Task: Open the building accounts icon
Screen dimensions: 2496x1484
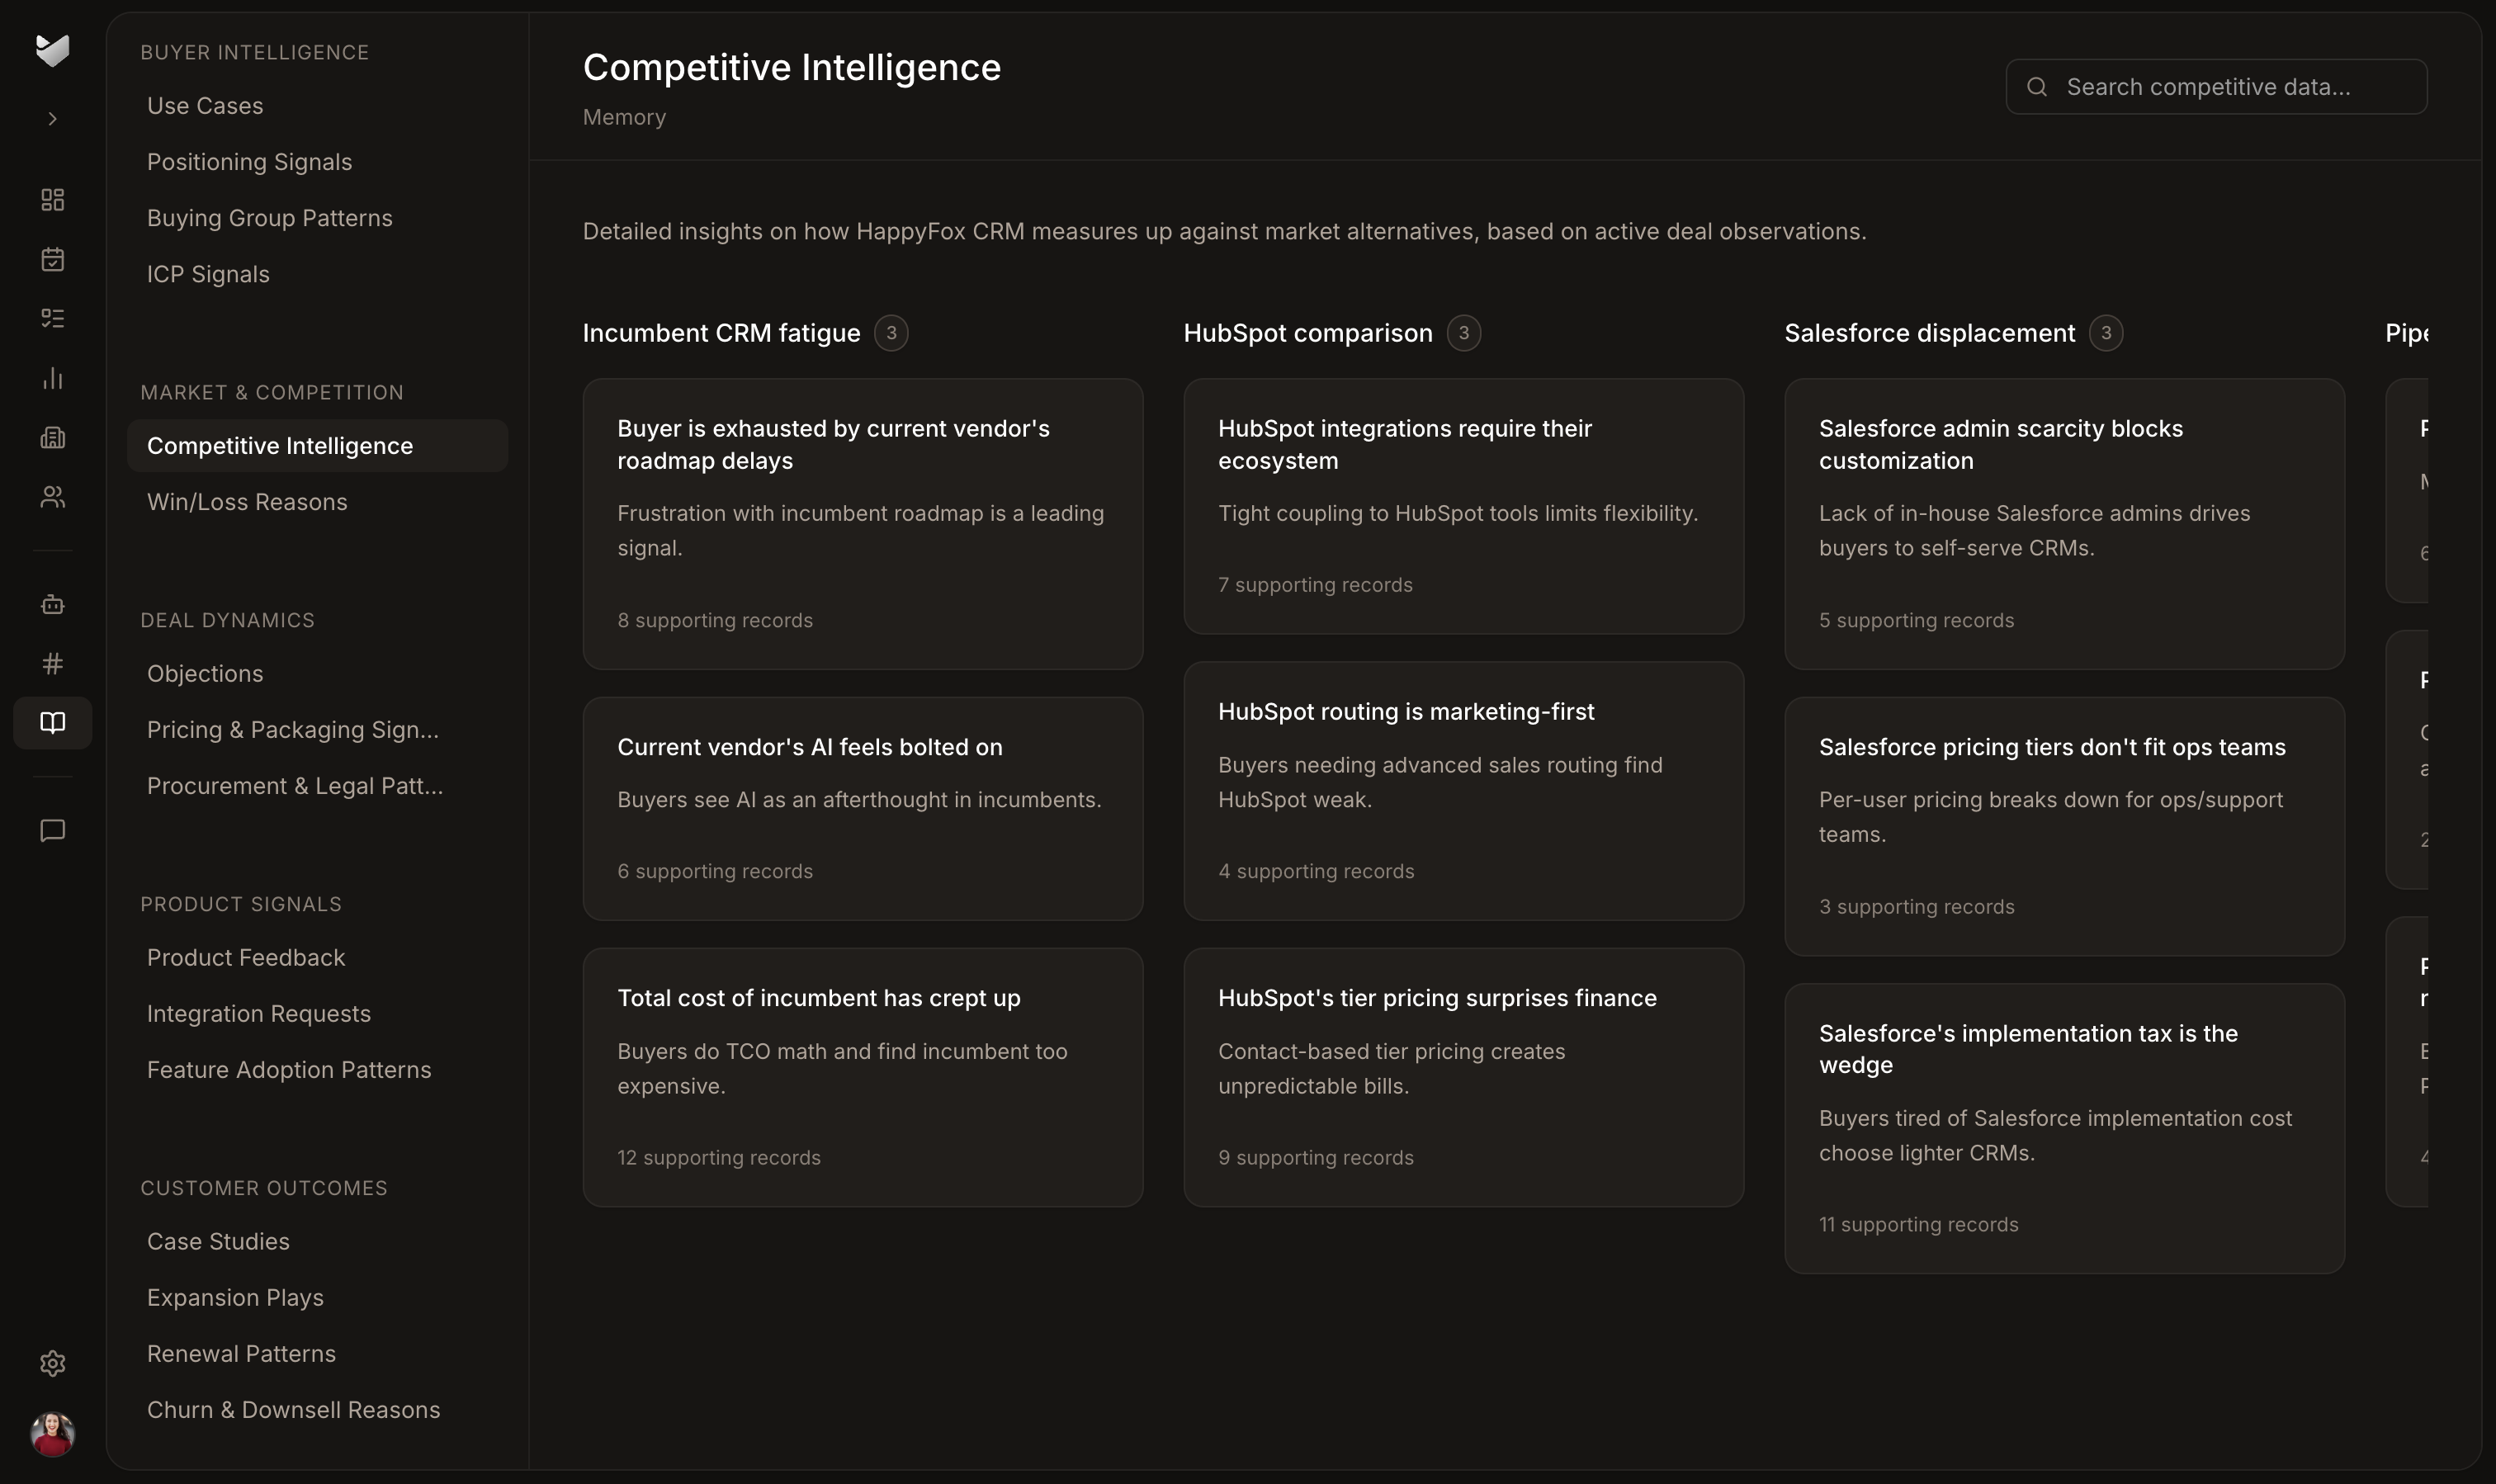Action: pos(52,437)
